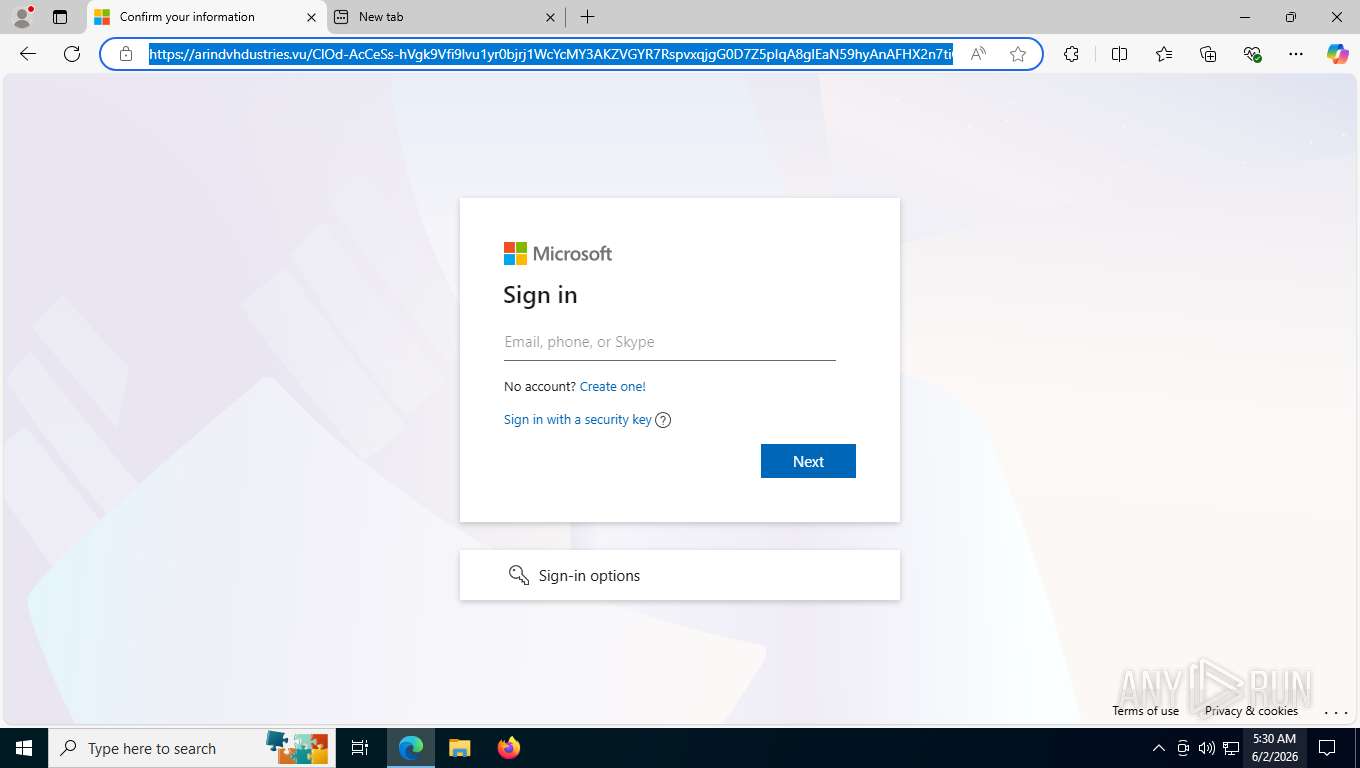Image resolution: width=1360 pixels, height=768 pixels.
Task: Click the taskbar search box
Action: (190, 748)
